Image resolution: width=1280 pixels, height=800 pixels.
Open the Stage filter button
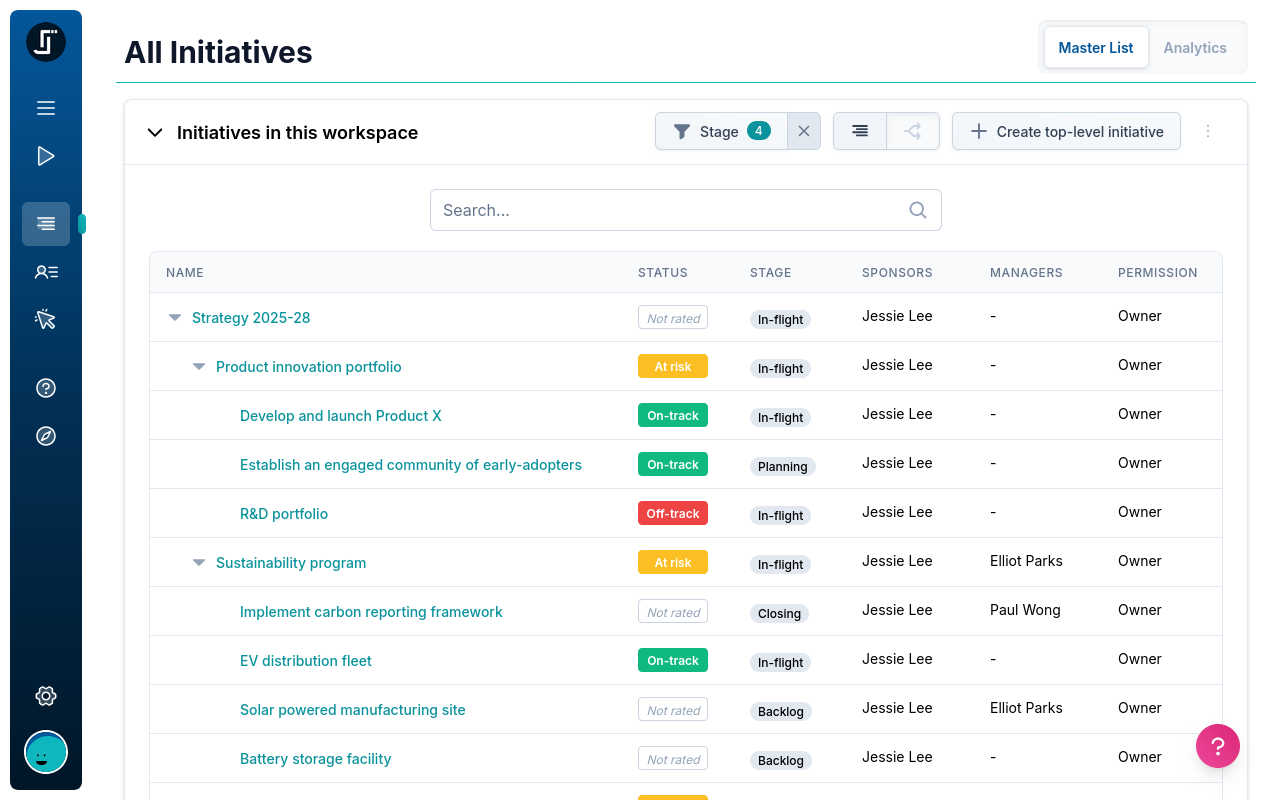click(x=721, y=131)
